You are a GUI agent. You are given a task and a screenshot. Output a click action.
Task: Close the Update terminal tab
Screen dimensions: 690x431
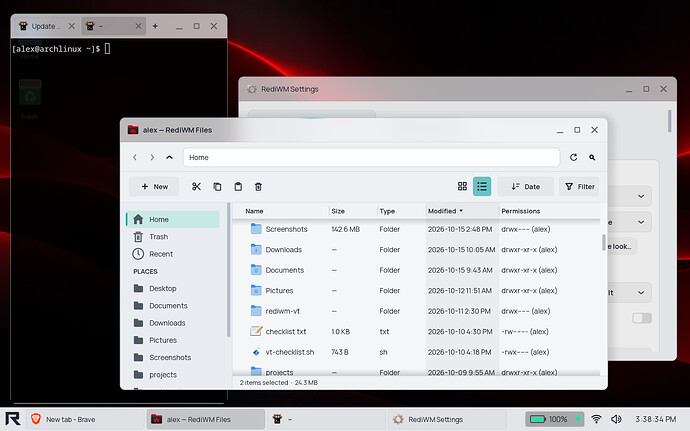point(71,26)
